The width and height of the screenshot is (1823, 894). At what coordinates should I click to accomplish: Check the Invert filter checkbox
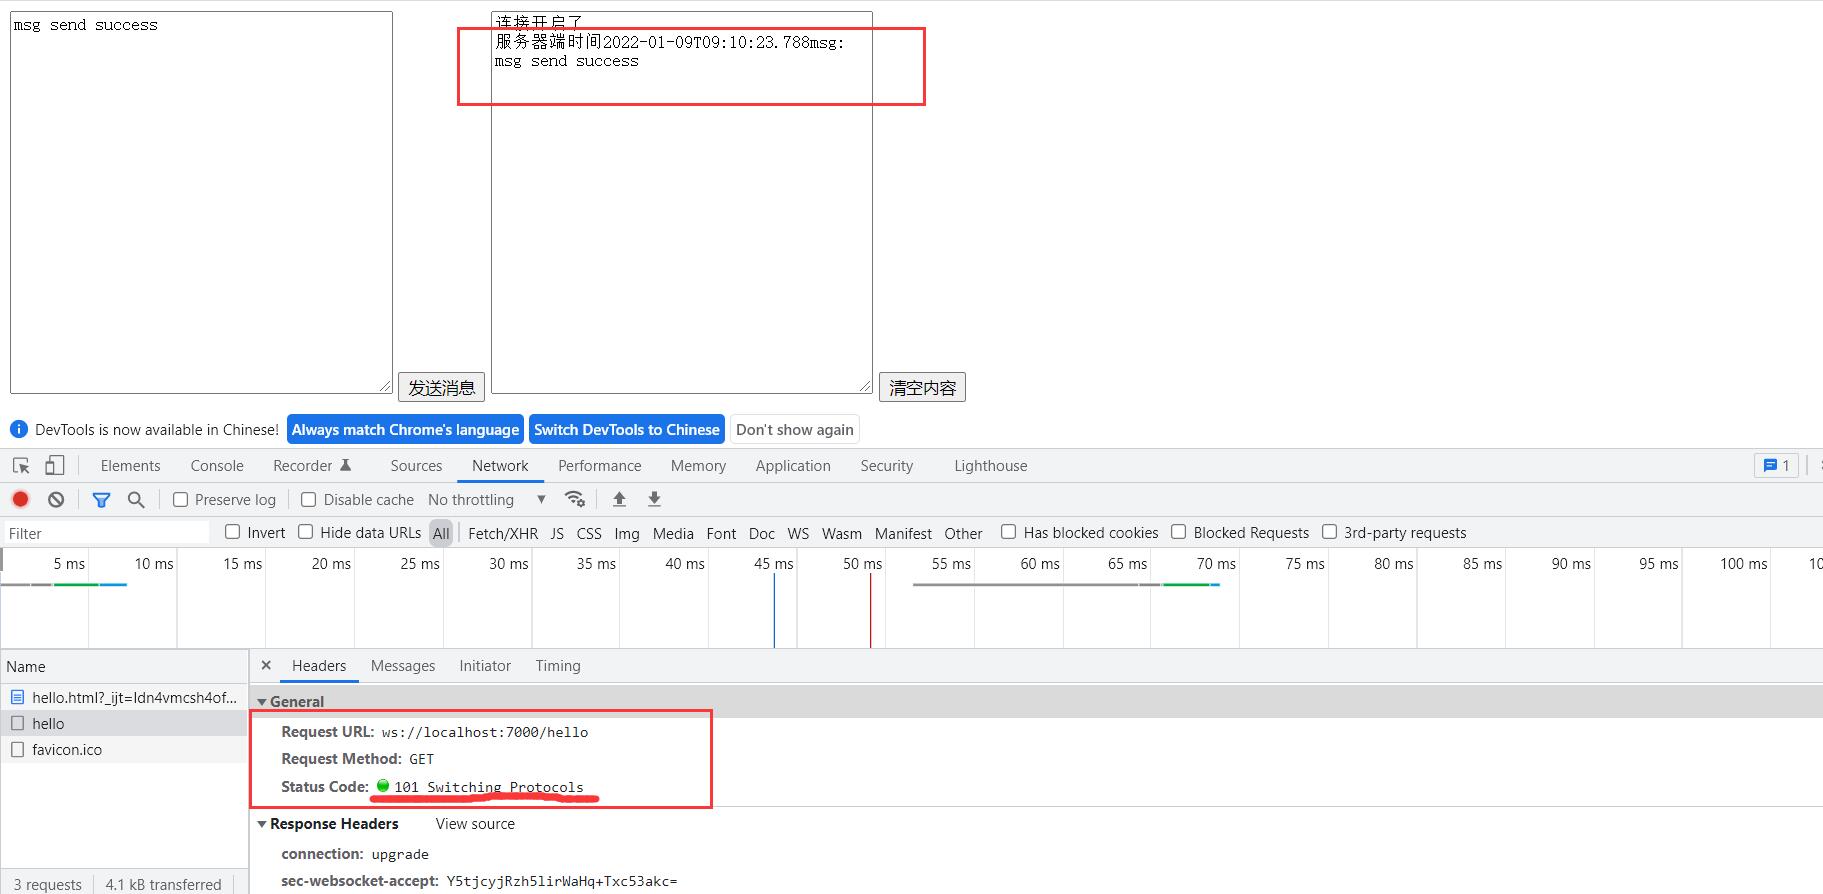(233, 532)
